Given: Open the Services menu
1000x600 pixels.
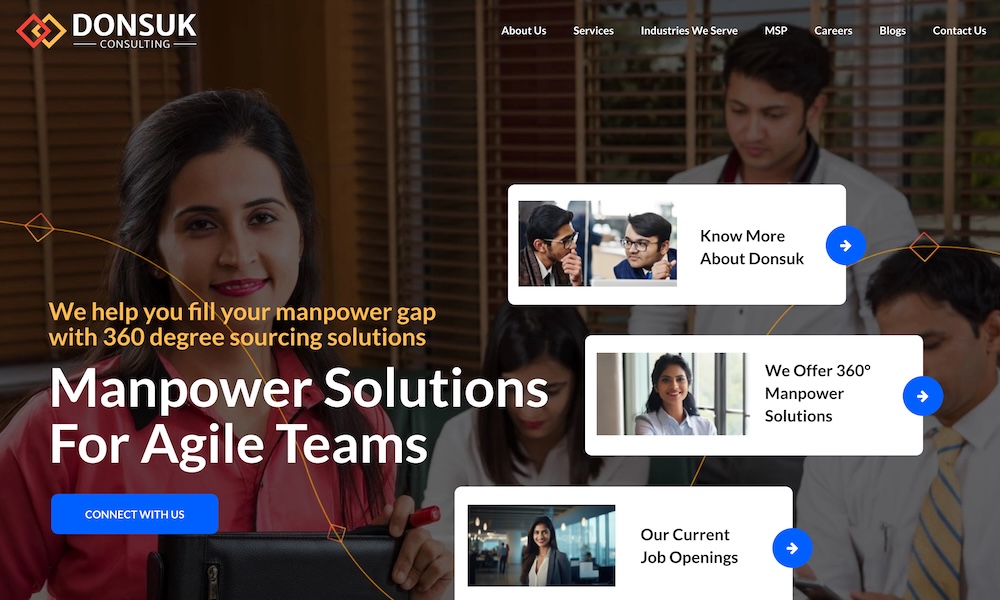Looking at the screenshot, I should (x=593, y=31).
